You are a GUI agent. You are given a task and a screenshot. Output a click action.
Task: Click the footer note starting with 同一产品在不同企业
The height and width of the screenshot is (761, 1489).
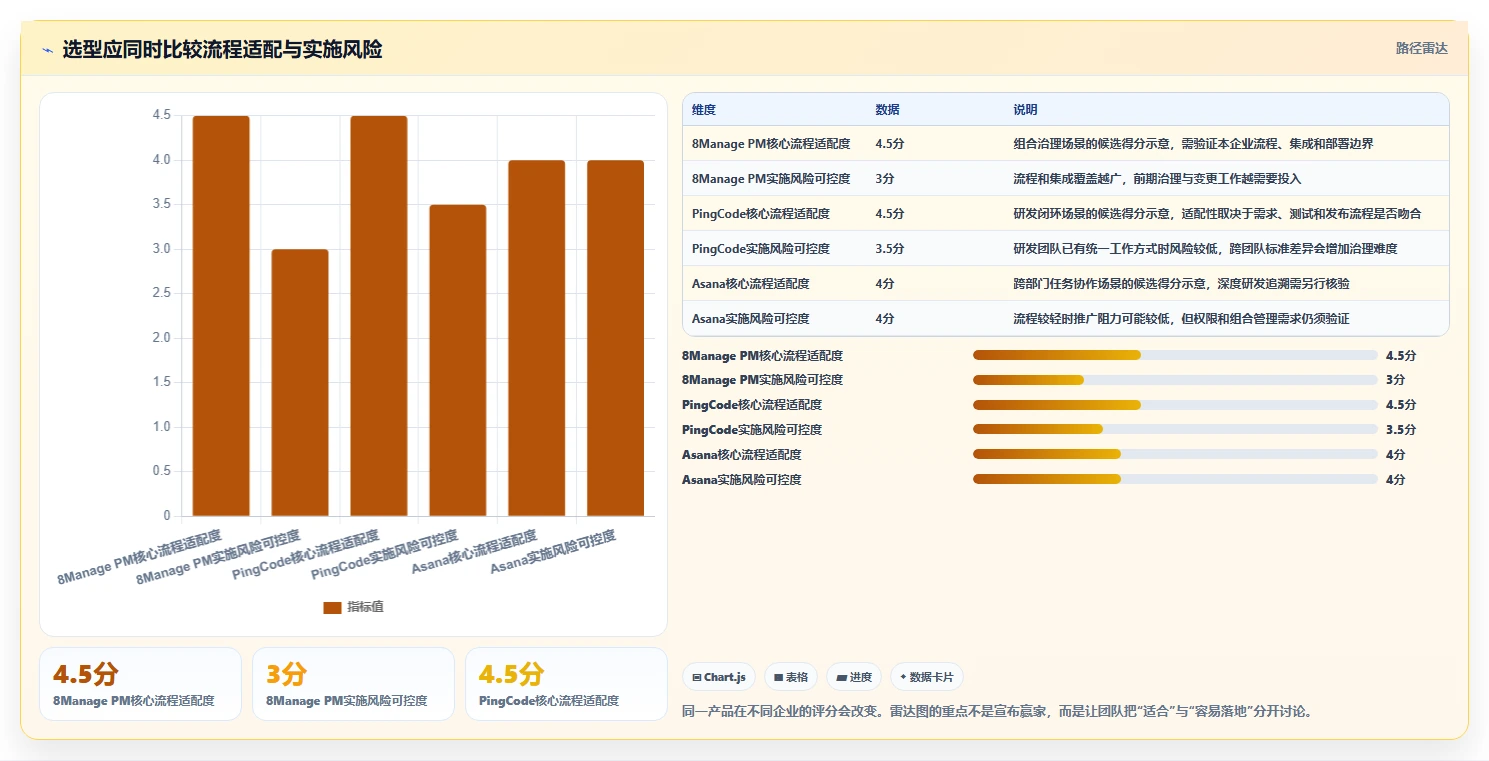click(x=996, y=712)
